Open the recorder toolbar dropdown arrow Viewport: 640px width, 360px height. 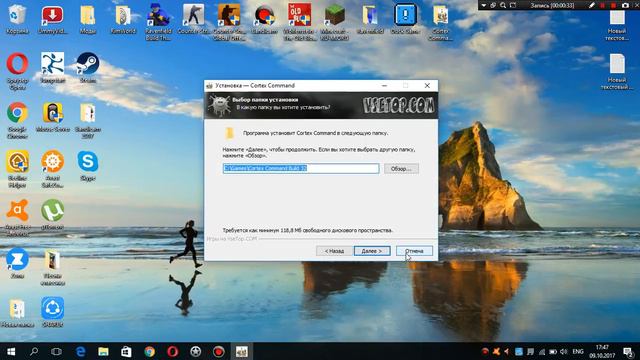point(484,5)
